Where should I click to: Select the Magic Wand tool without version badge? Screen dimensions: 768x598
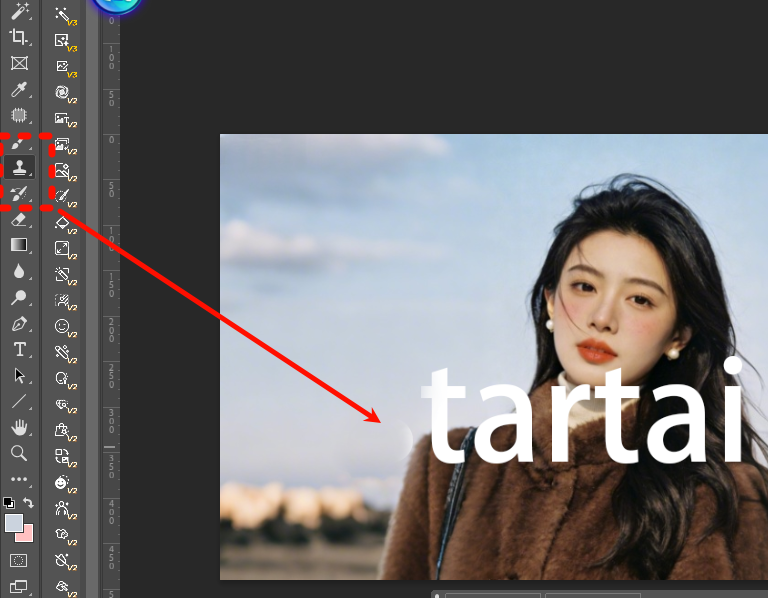[19, 10]
